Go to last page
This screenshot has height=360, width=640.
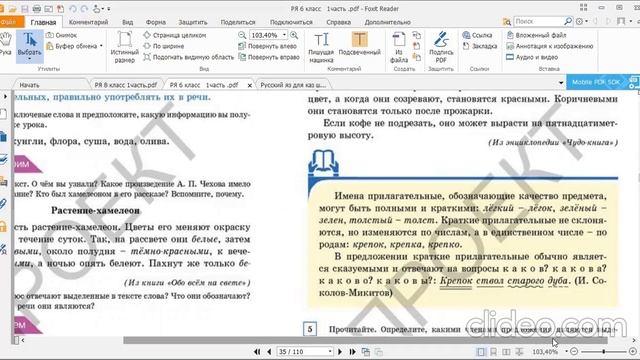point(353,351)
